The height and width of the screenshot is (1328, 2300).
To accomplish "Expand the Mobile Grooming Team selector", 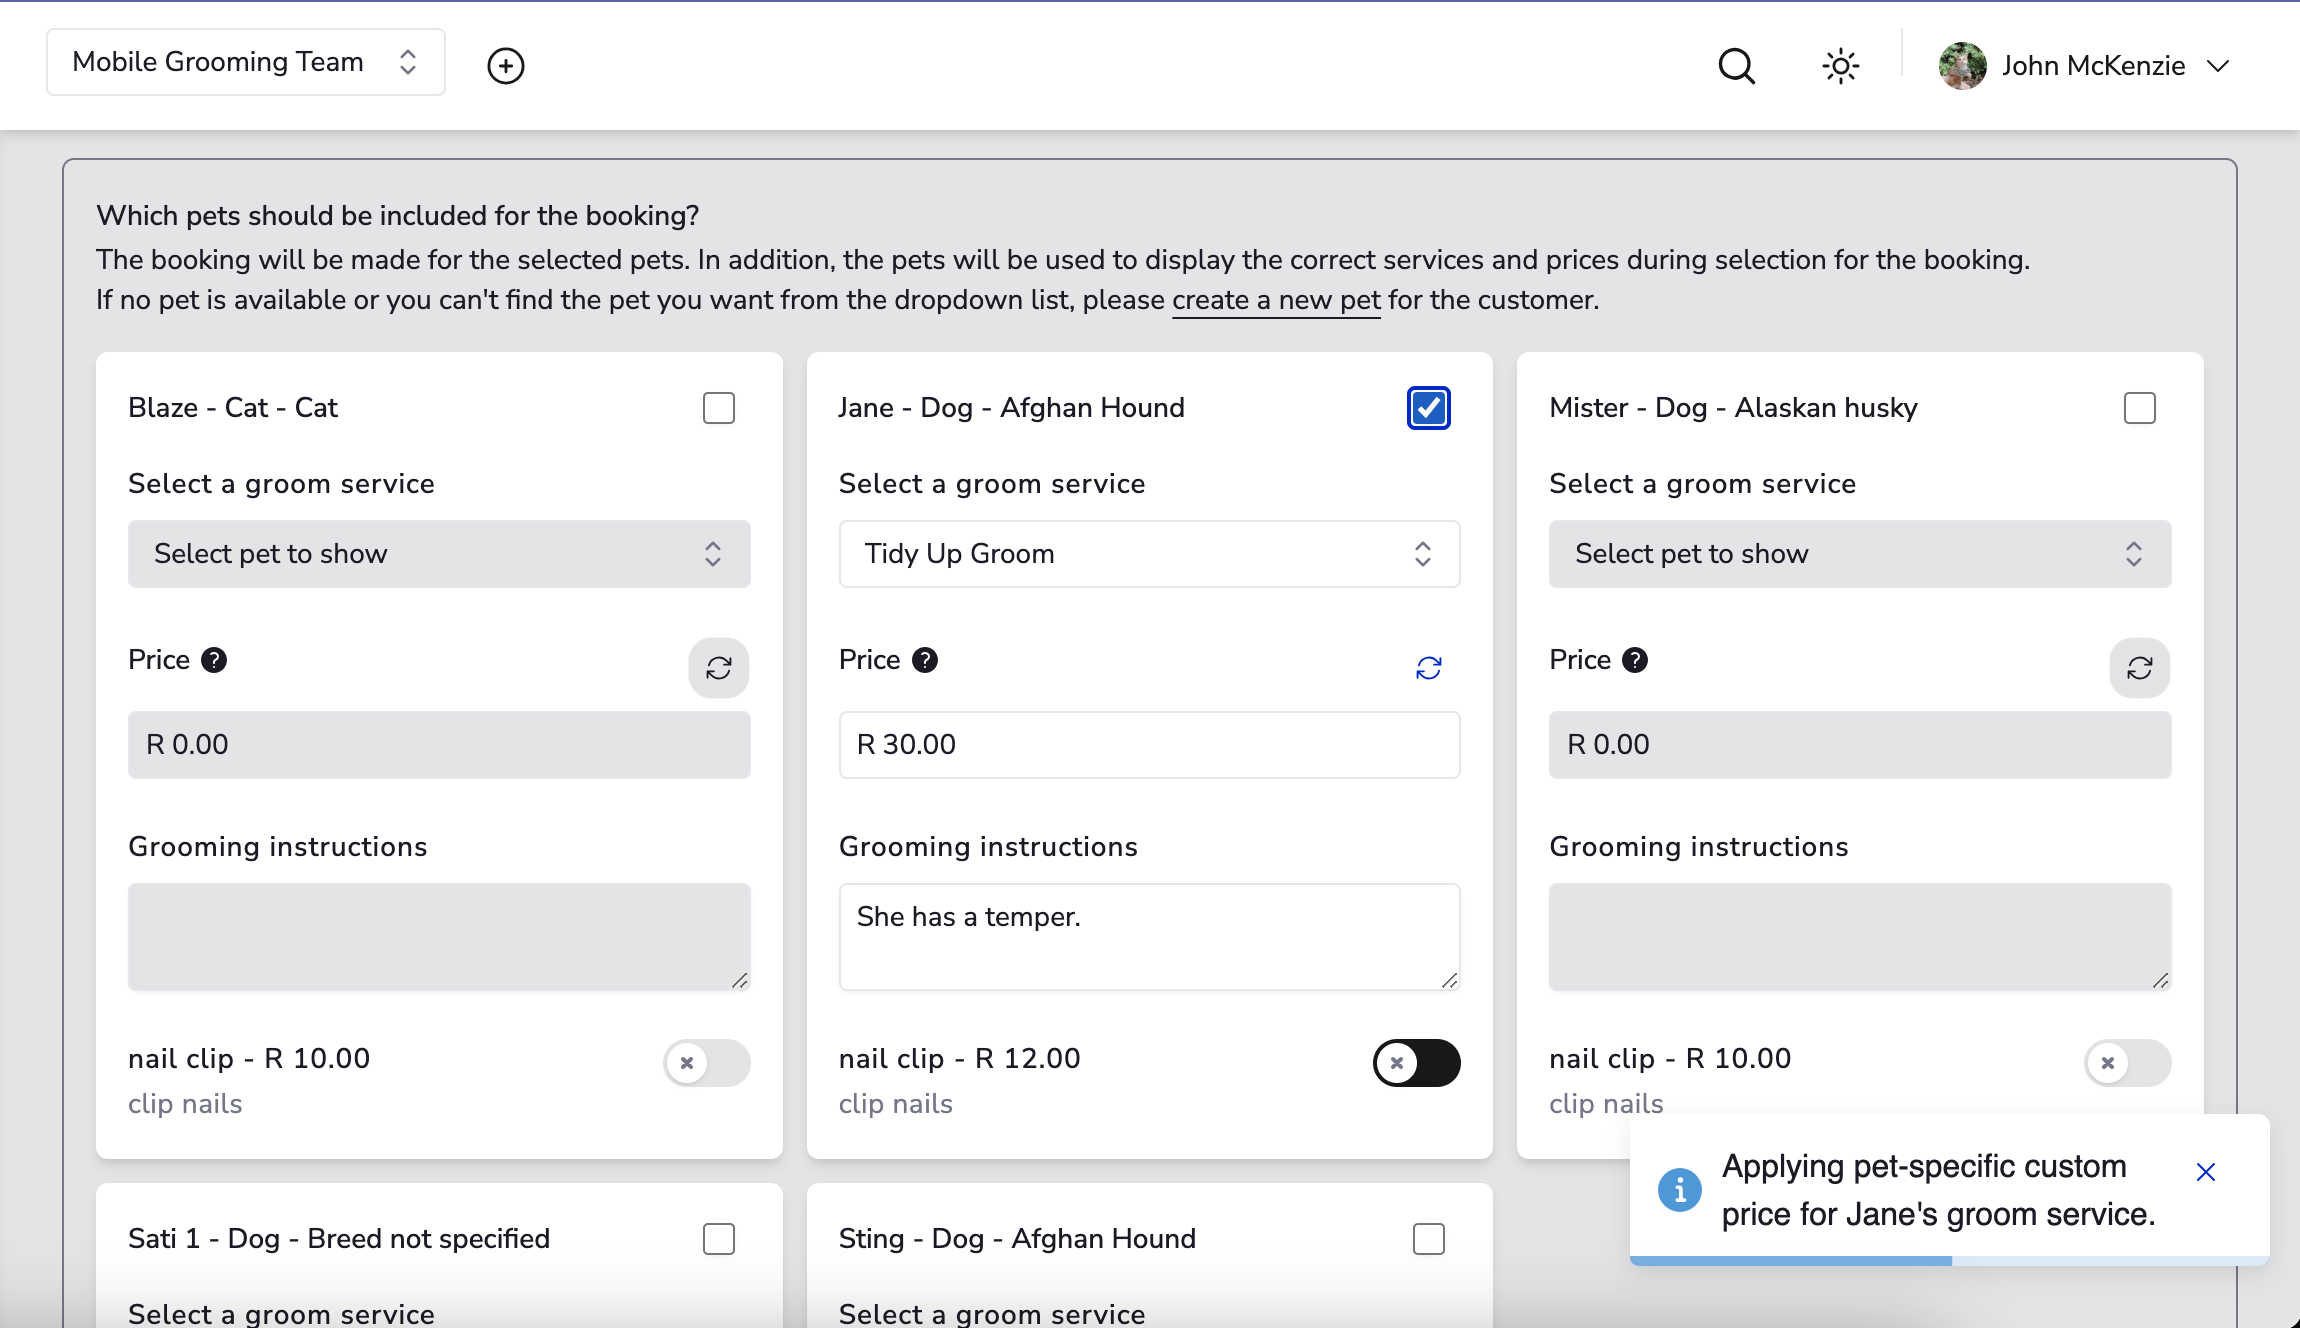I will [245, 62].
